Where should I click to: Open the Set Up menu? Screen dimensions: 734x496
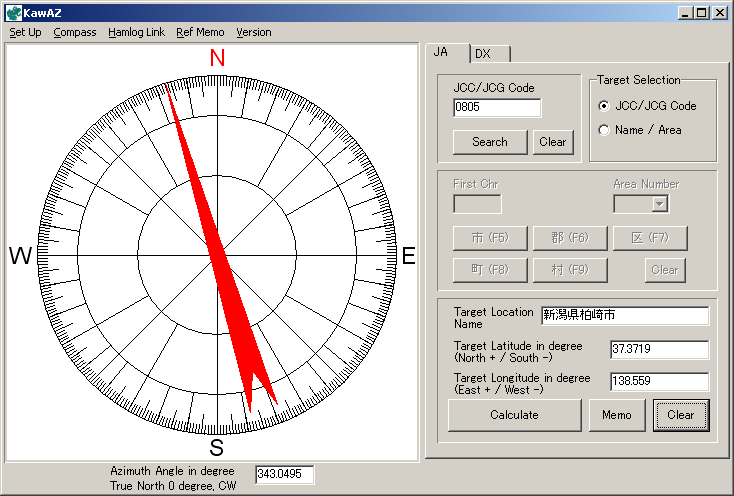click(25, 32)
